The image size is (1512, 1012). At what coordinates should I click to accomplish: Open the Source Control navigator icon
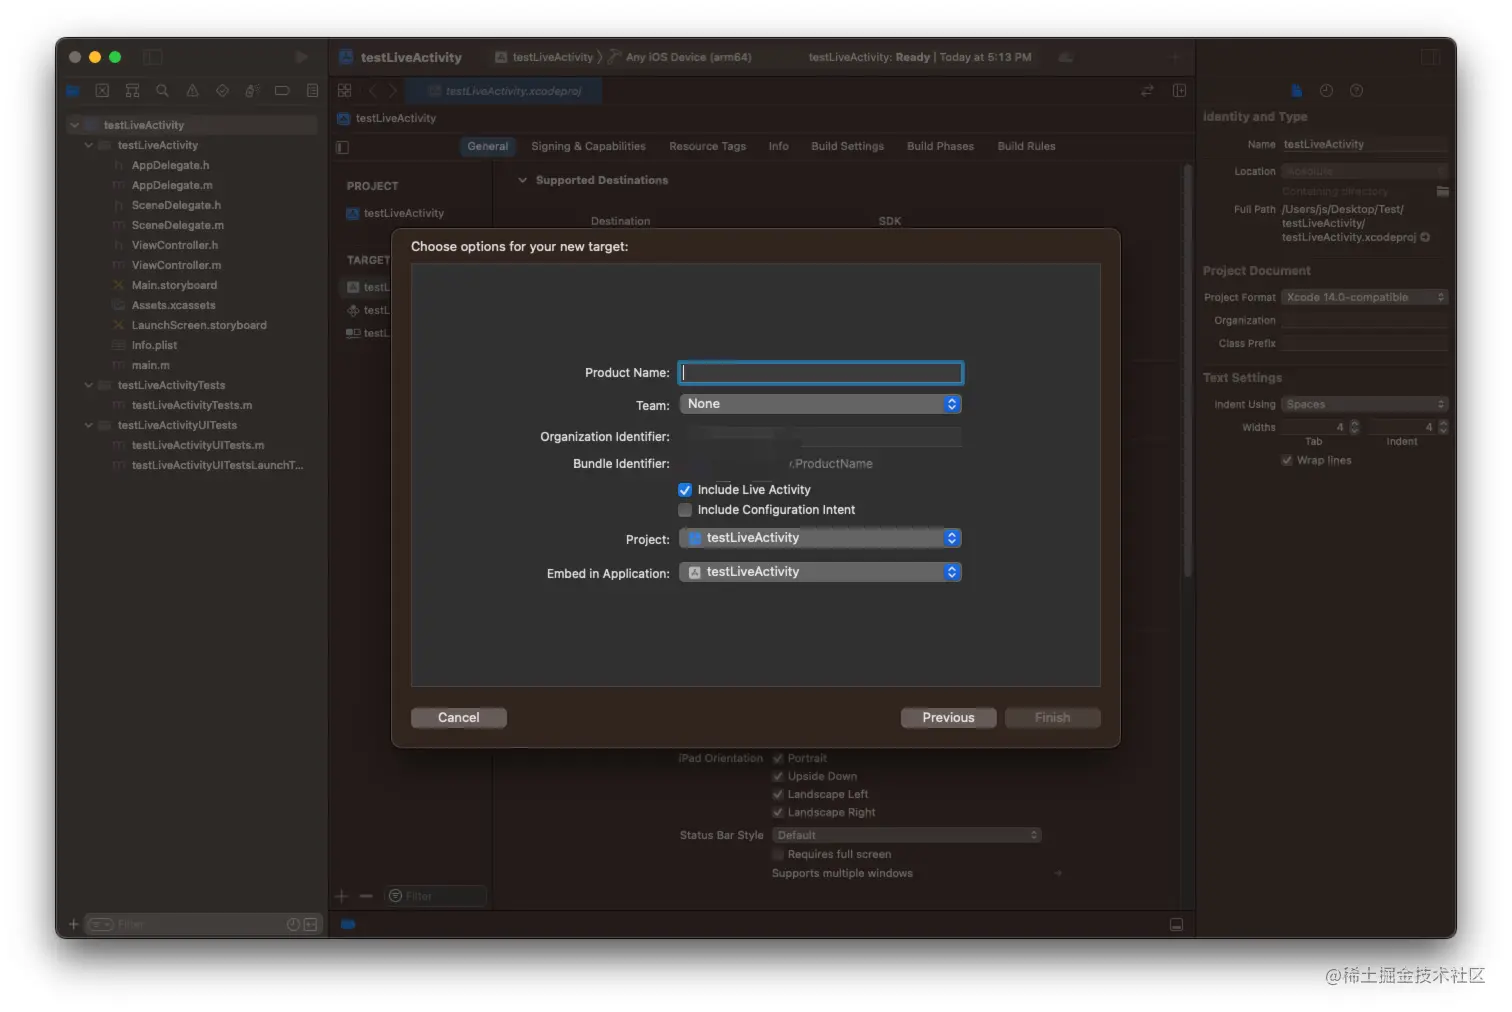[x=102, y=91]
